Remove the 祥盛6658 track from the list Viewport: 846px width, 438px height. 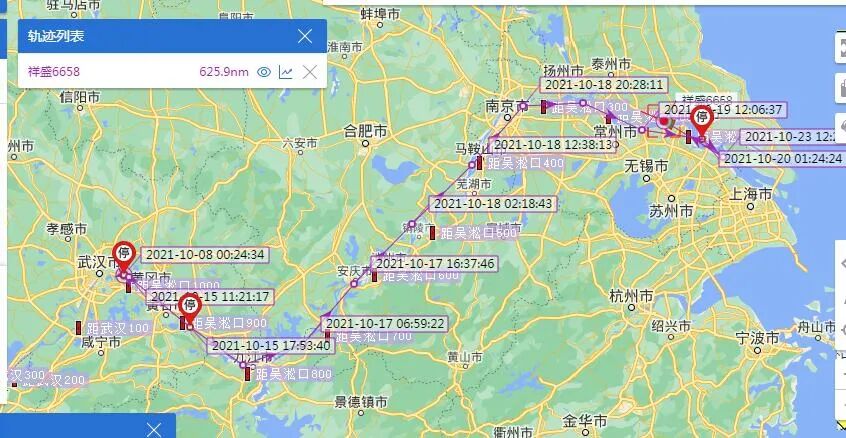pyautogui.click(x=310, y=72)
